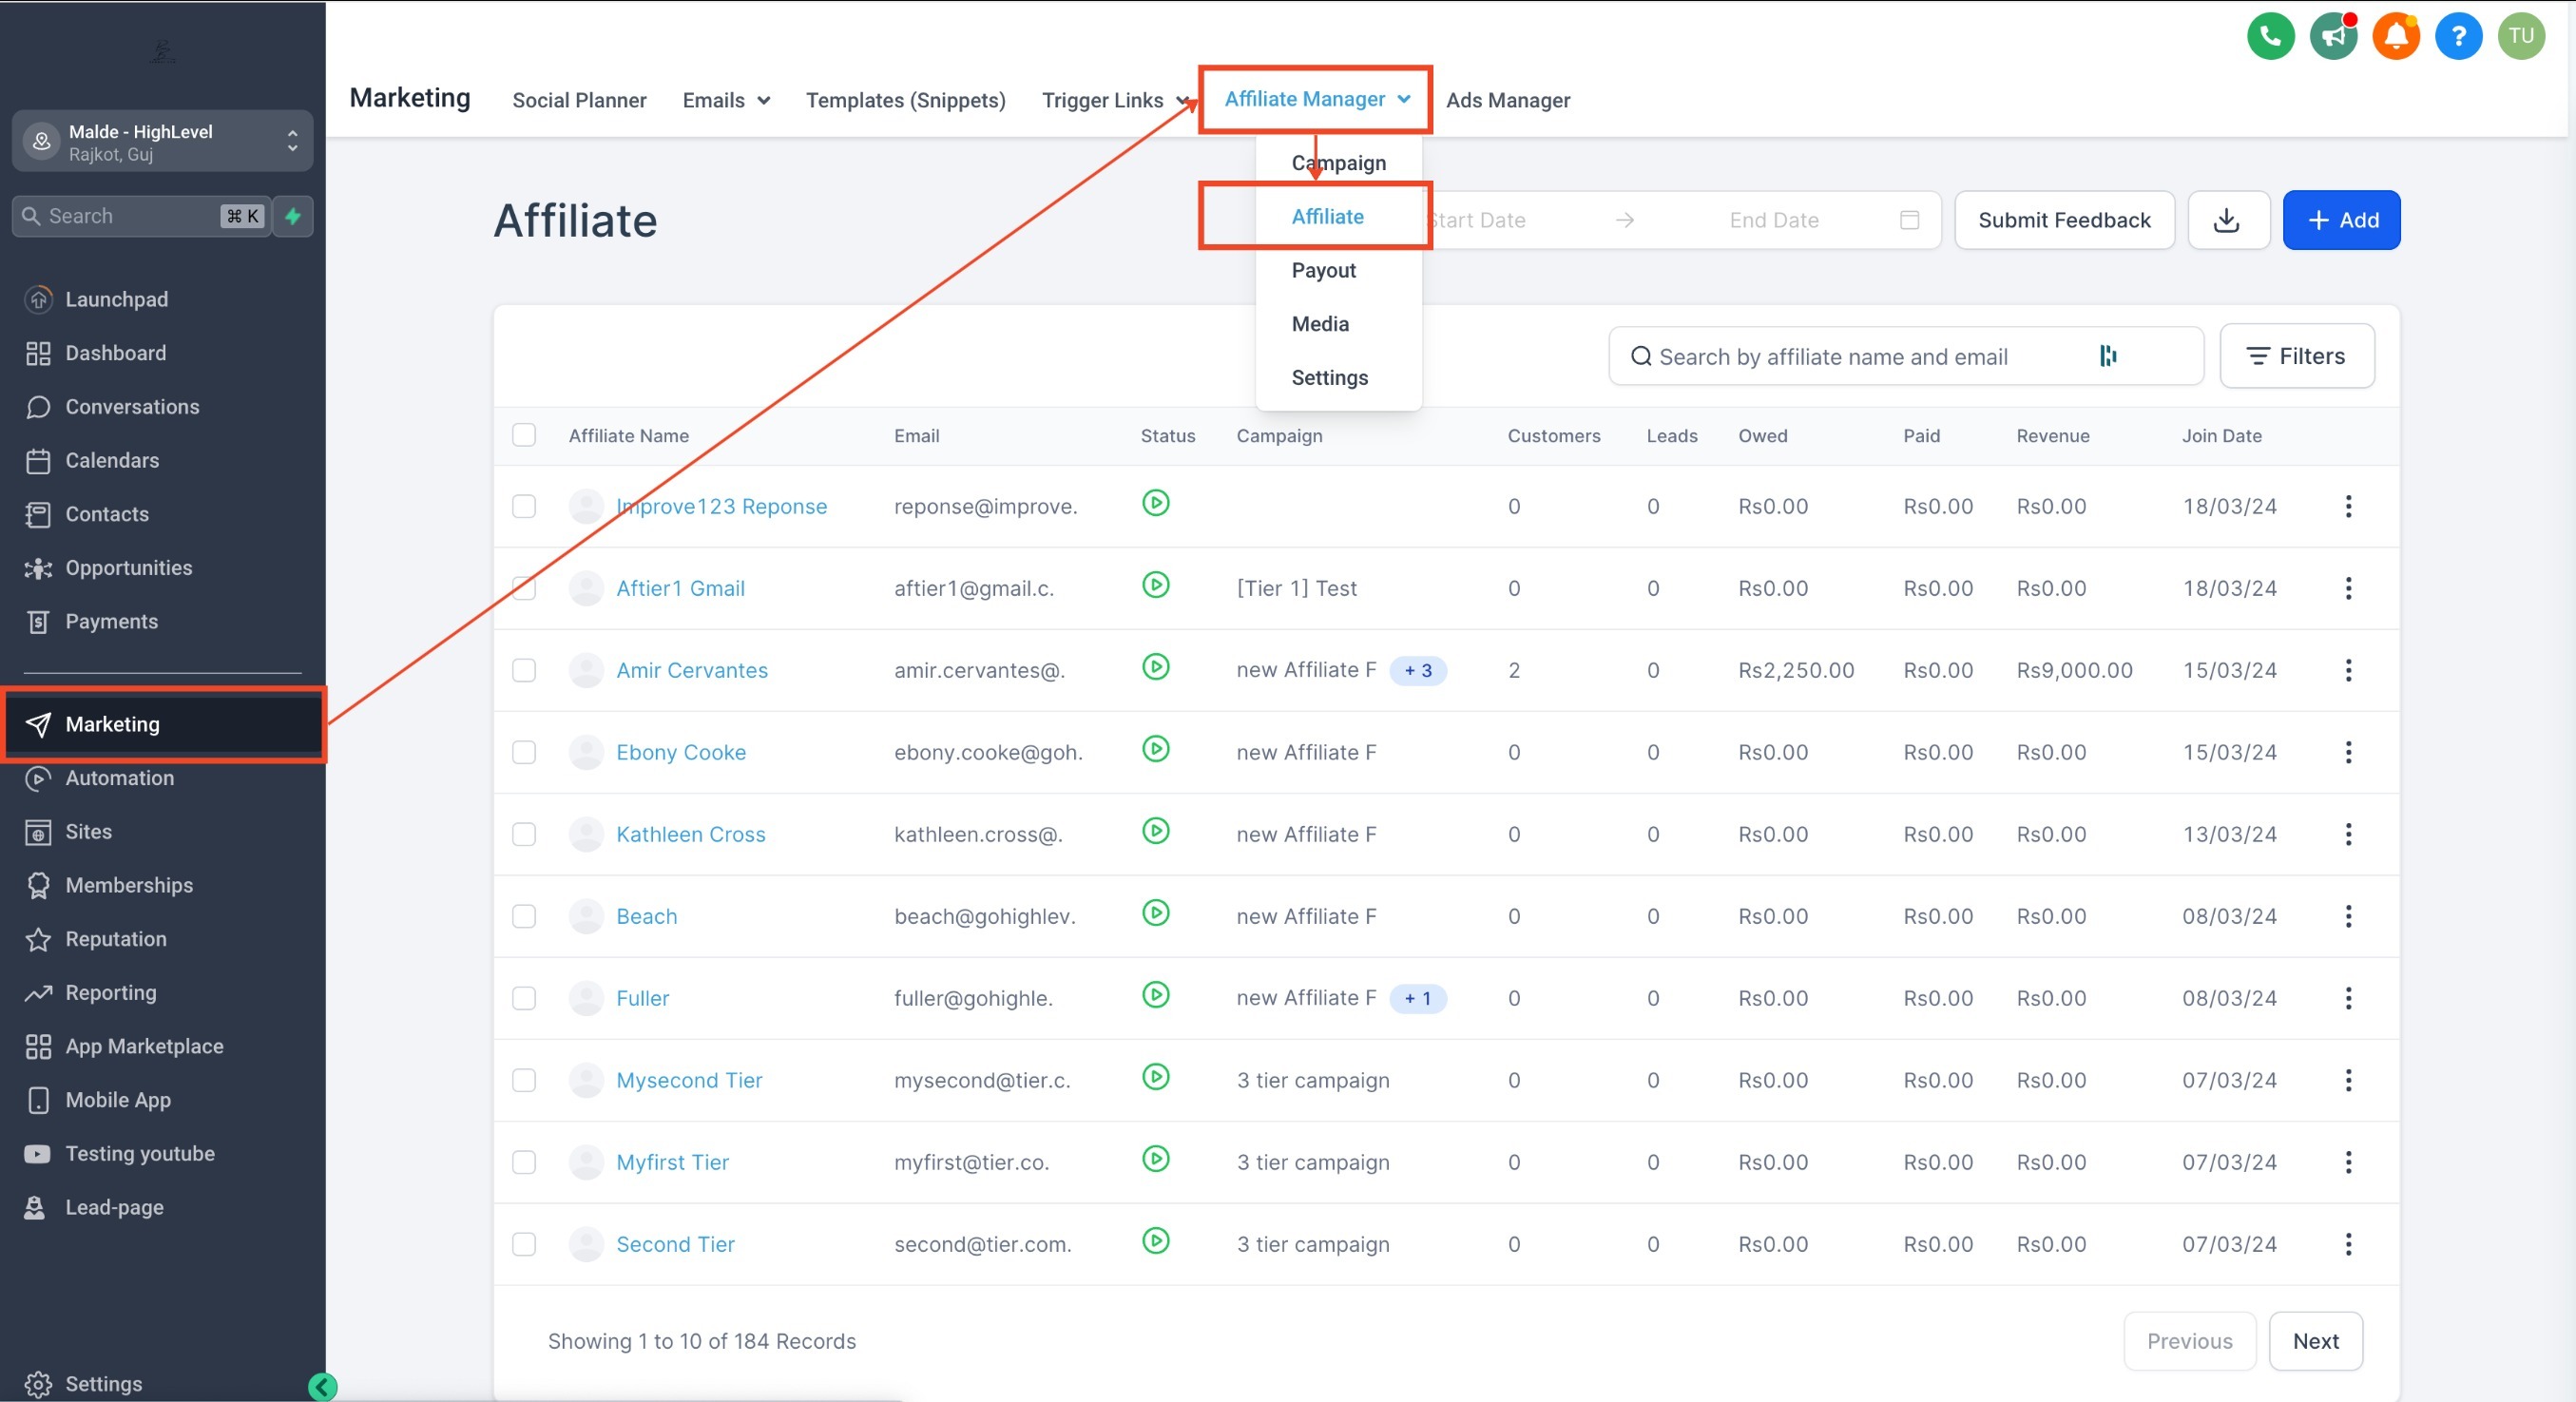This screenshot has height=1402, width=2576.
Task: Open the Social Planner tab
Action: 579,100
